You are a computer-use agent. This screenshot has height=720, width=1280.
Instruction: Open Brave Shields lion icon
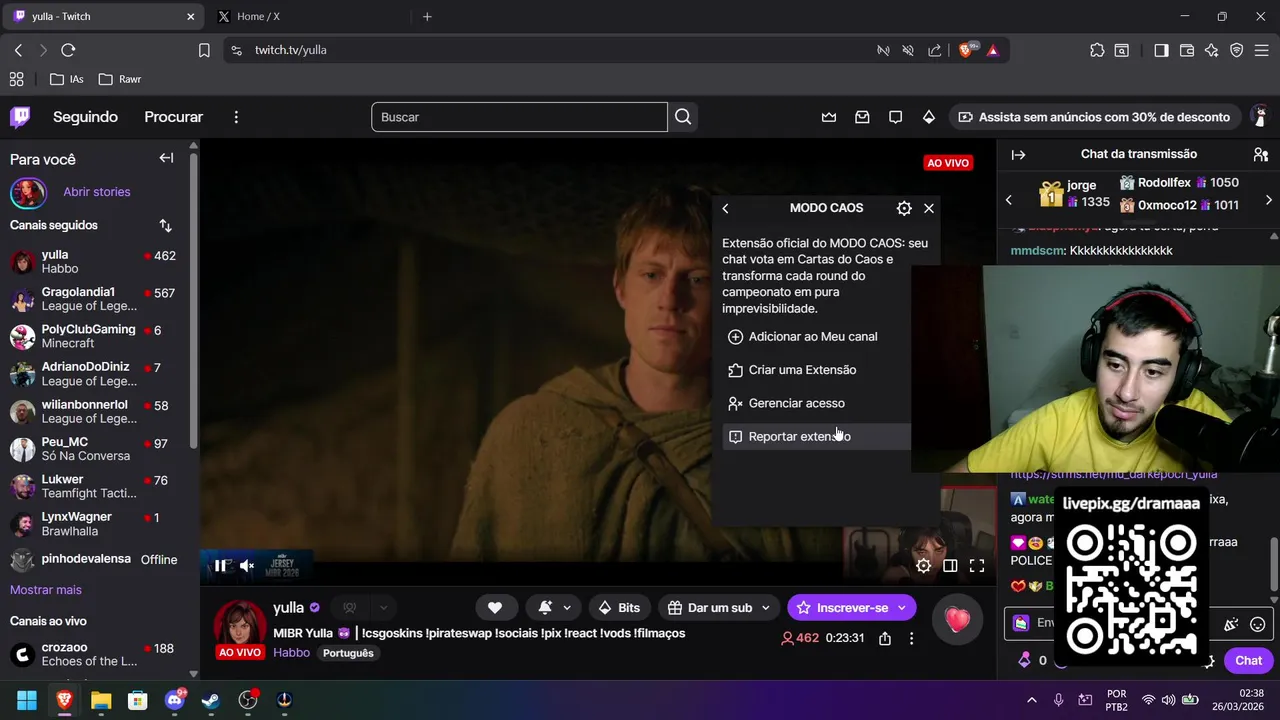(966, 50)
